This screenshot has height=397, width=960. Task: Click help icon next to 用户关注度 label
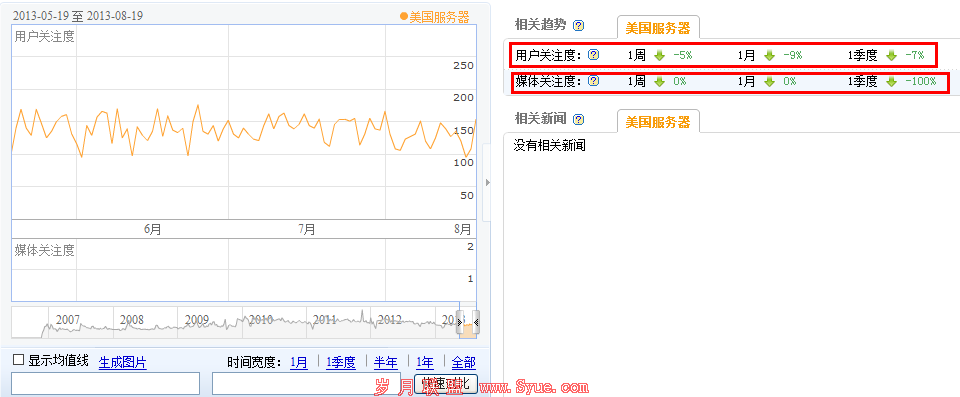(x=593, y=55)
